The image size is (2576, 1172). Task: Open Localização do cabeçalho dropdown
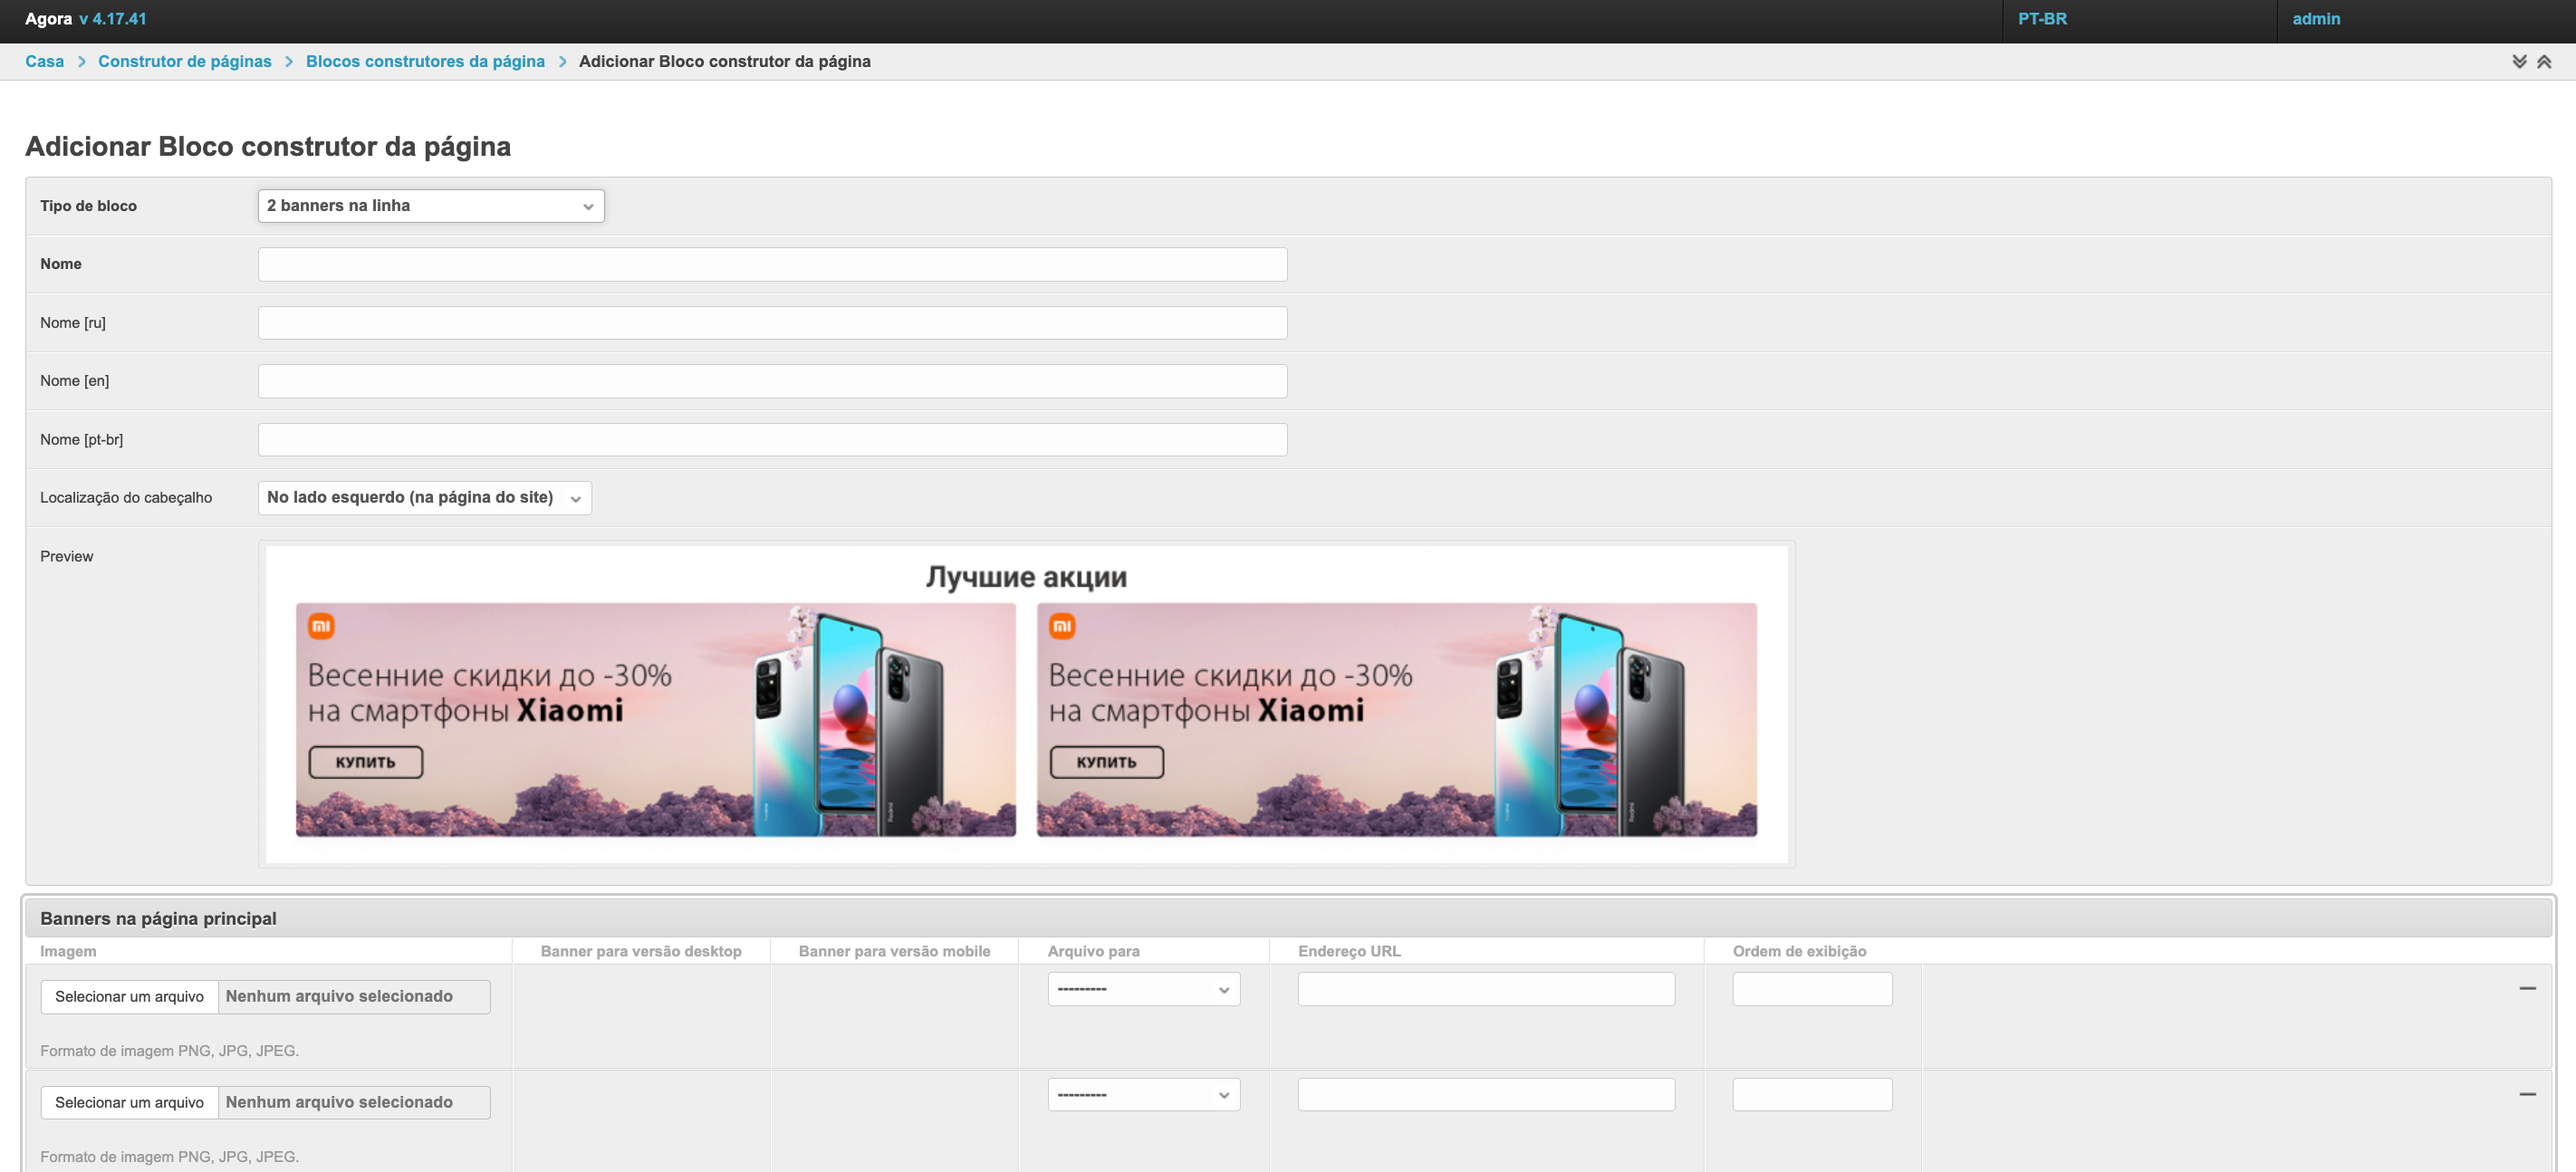point(424,498)
